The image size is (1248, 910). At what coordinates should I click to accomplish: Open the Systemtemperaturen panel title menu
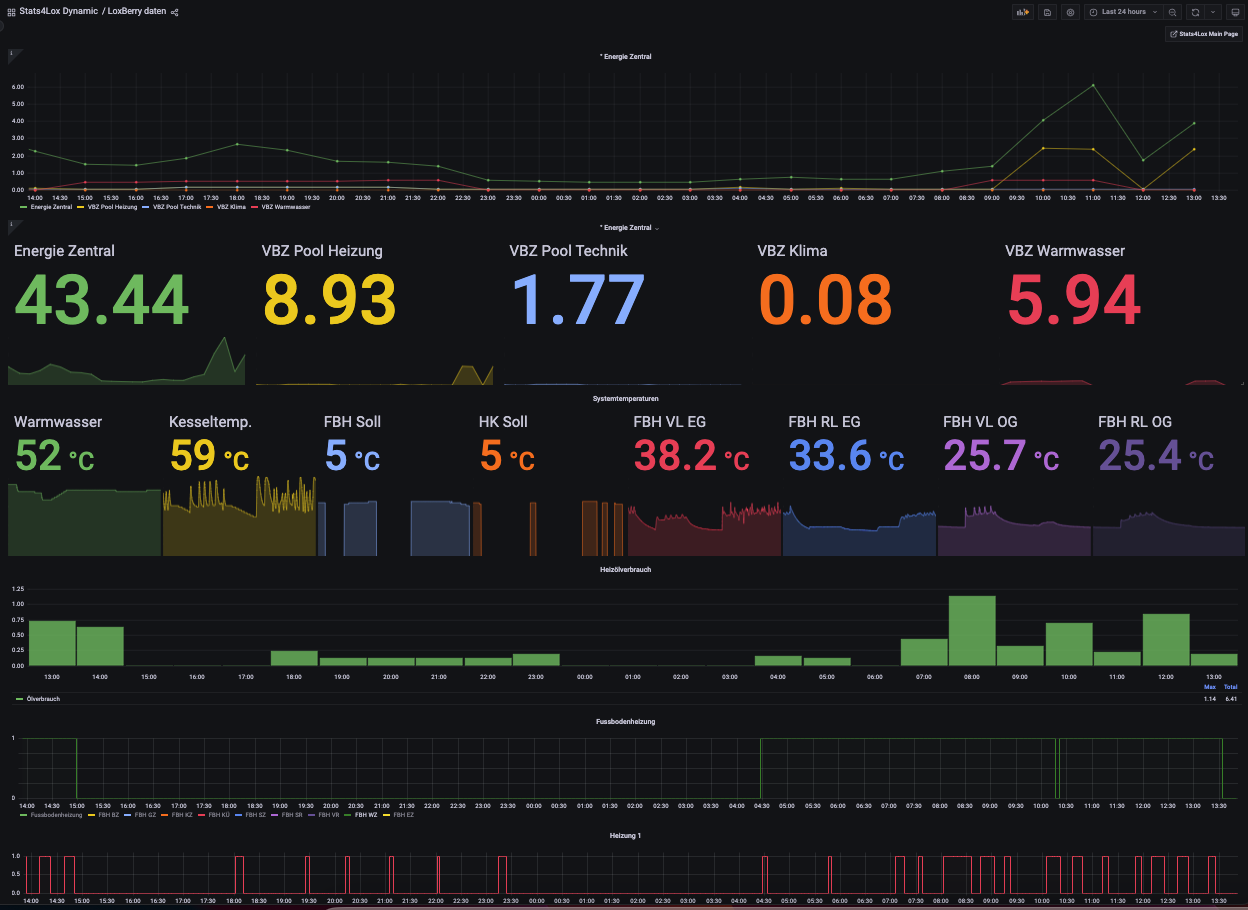[625, 398]
